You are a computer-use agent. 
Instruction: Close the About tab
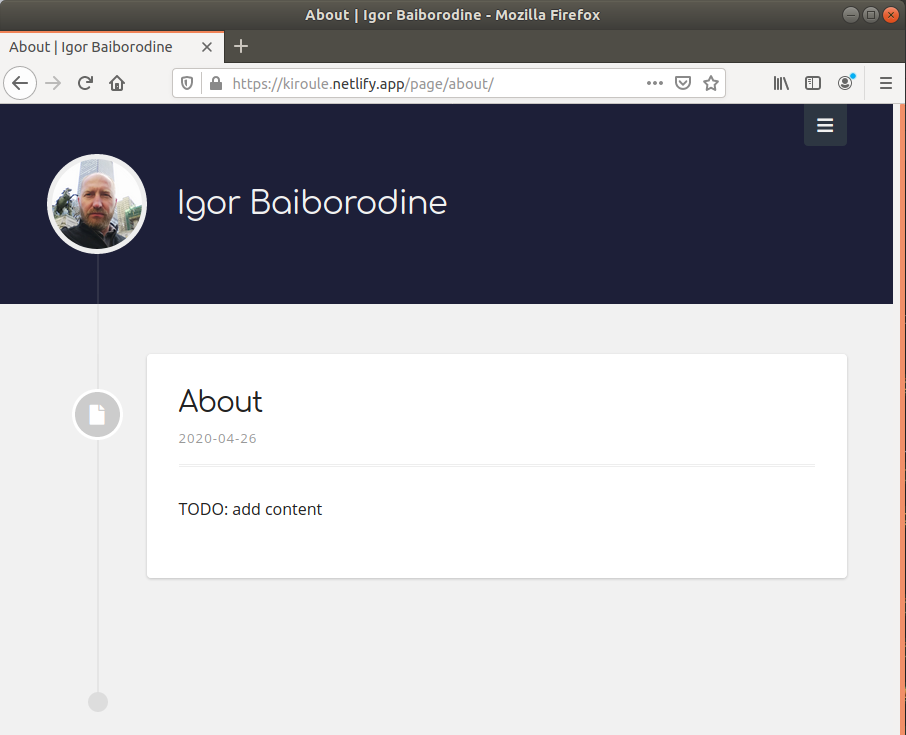tap(207, 47)
